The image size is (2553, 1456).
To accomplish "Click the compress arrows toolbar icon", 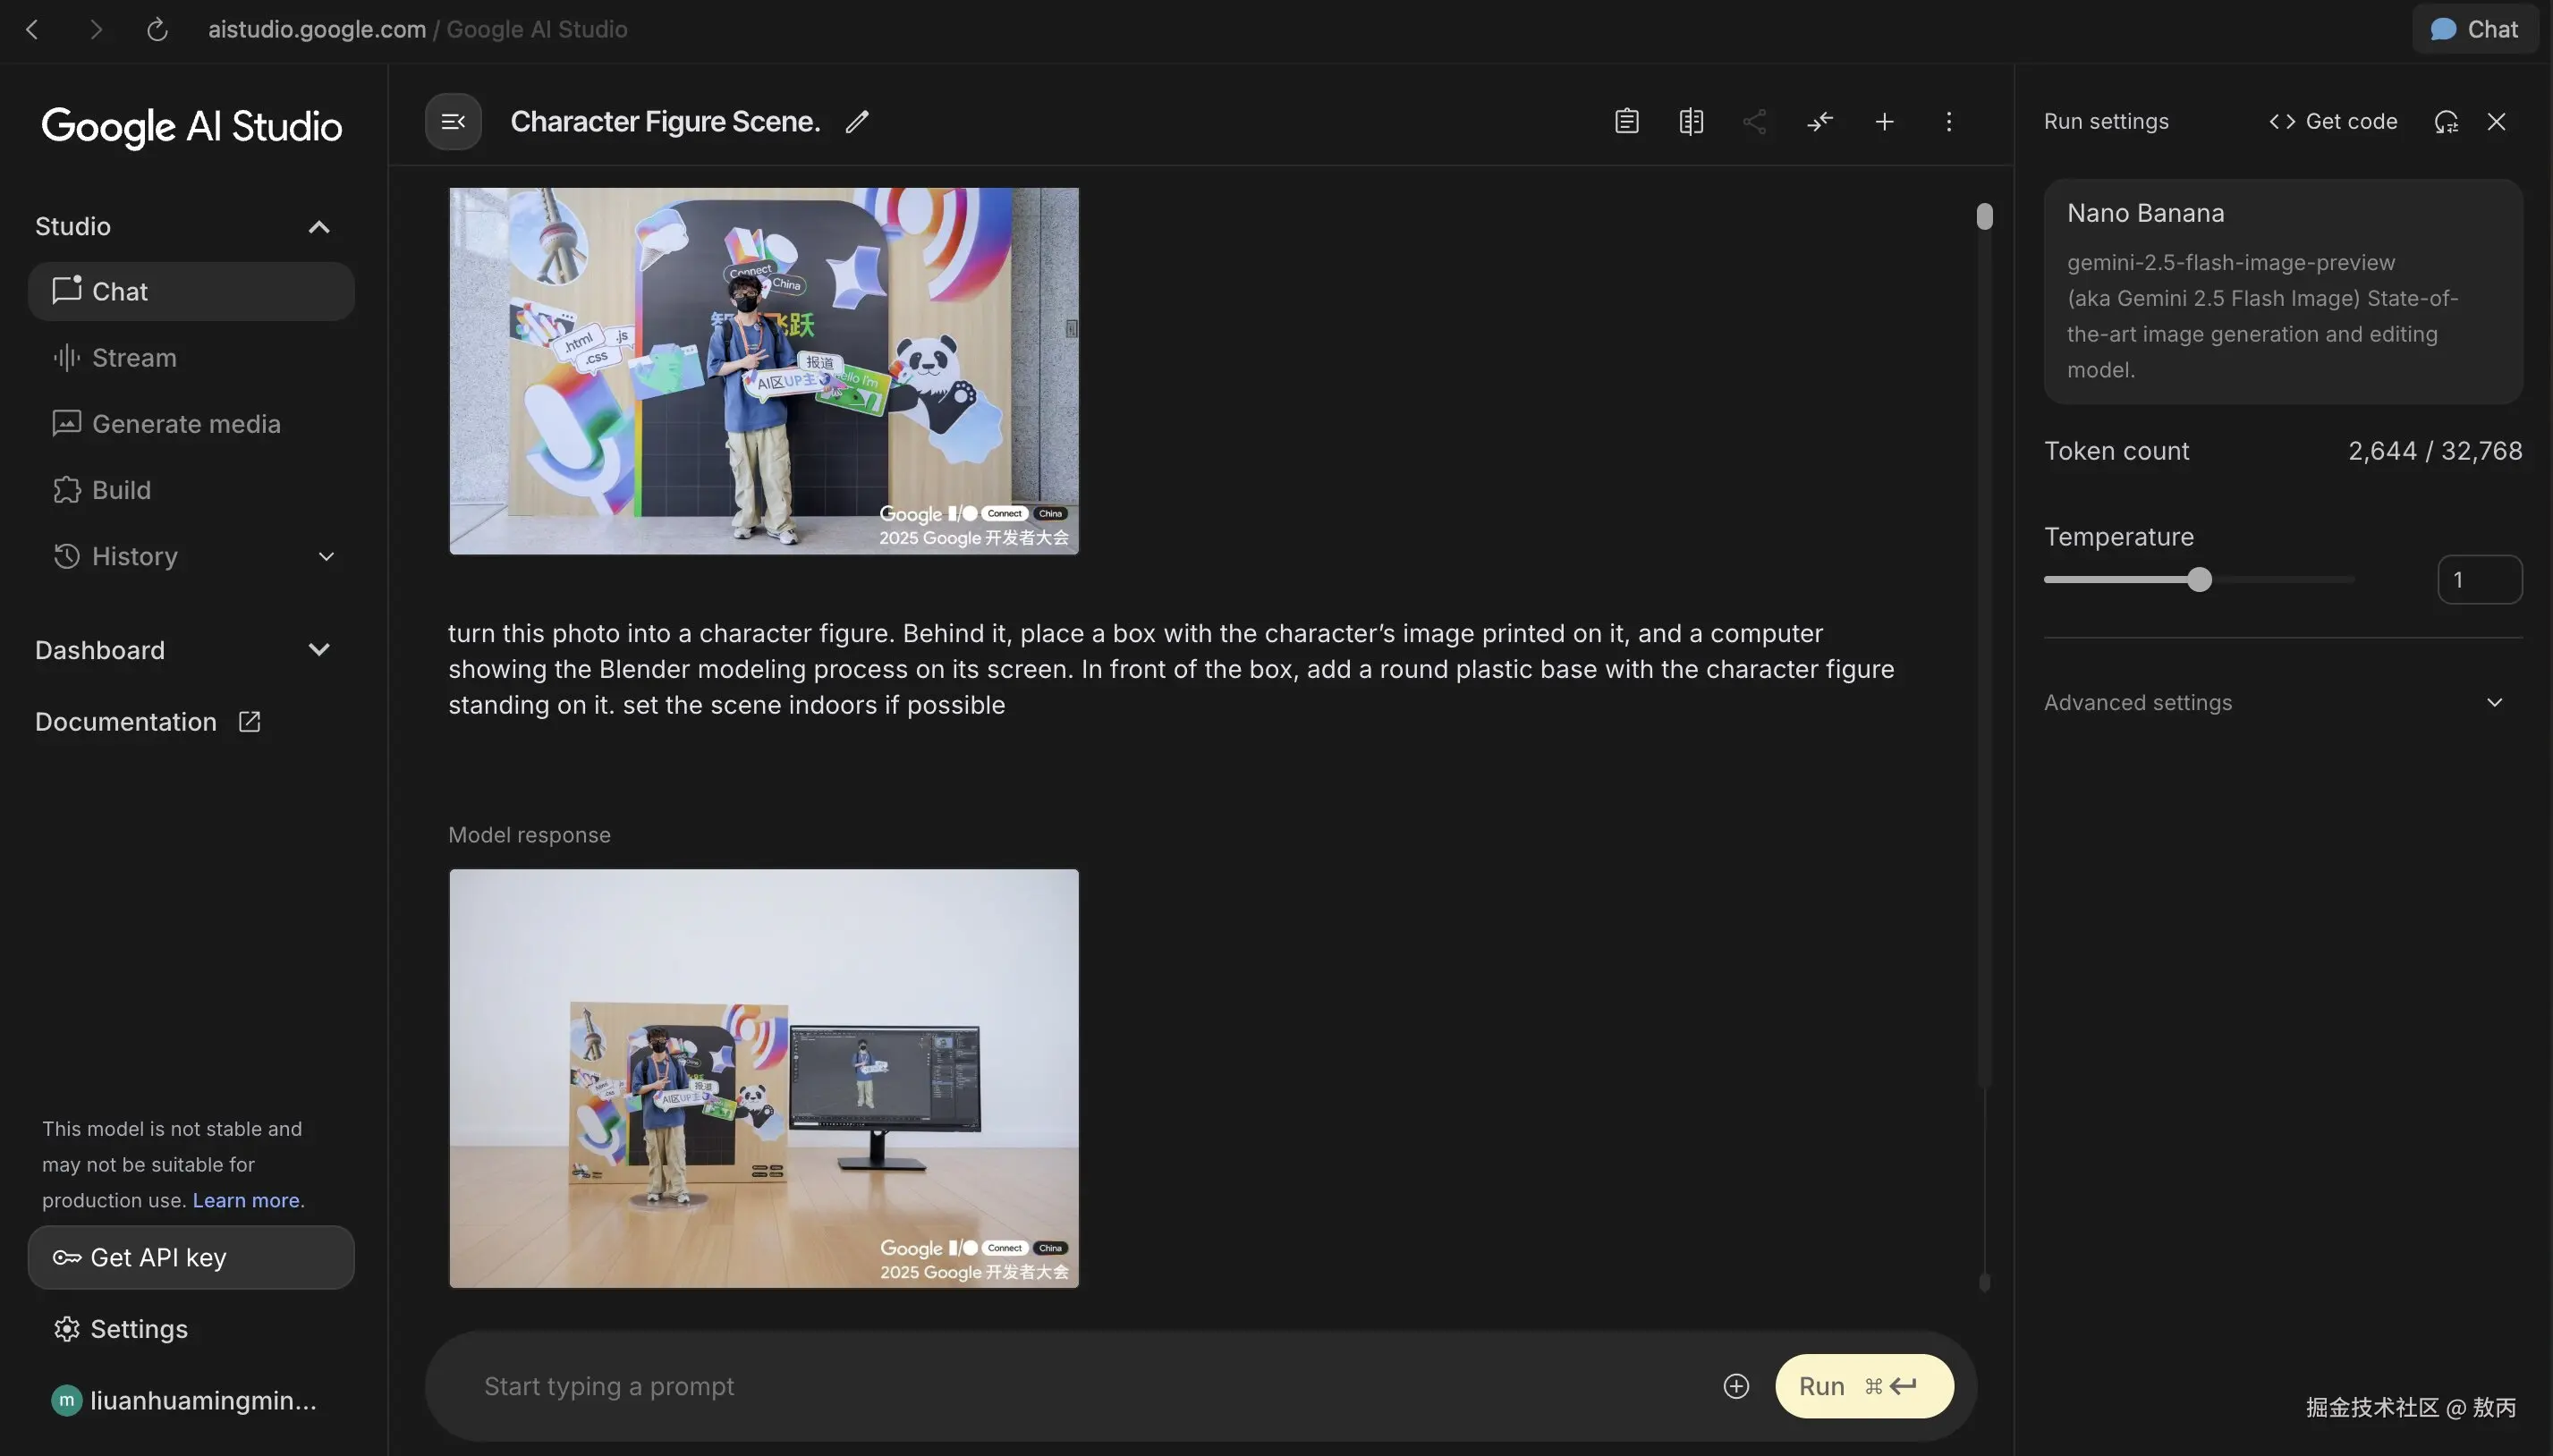I will [x=1820, y=122].
